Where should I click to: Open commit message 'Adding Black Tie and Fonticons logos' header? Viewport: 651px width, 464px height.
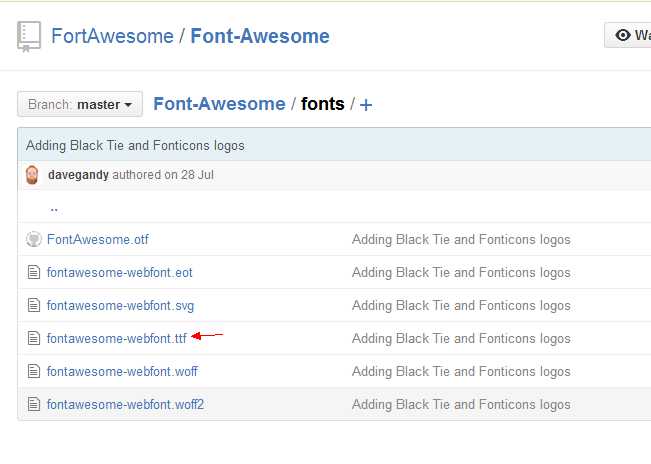tap(135, 146)
